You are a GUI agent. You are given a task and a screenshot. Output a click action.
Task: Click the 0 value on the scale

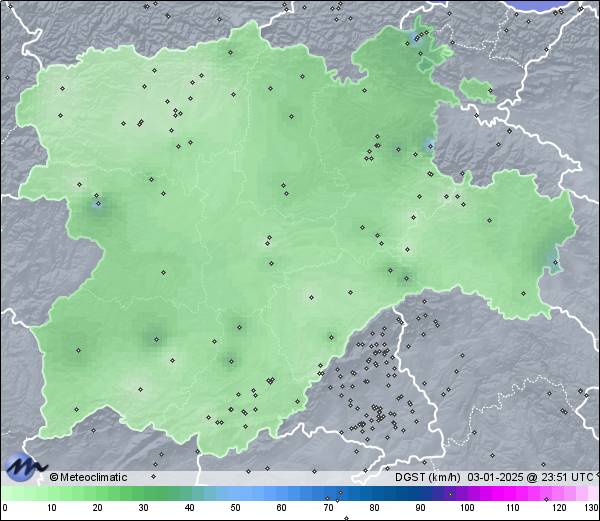point(5,508)
